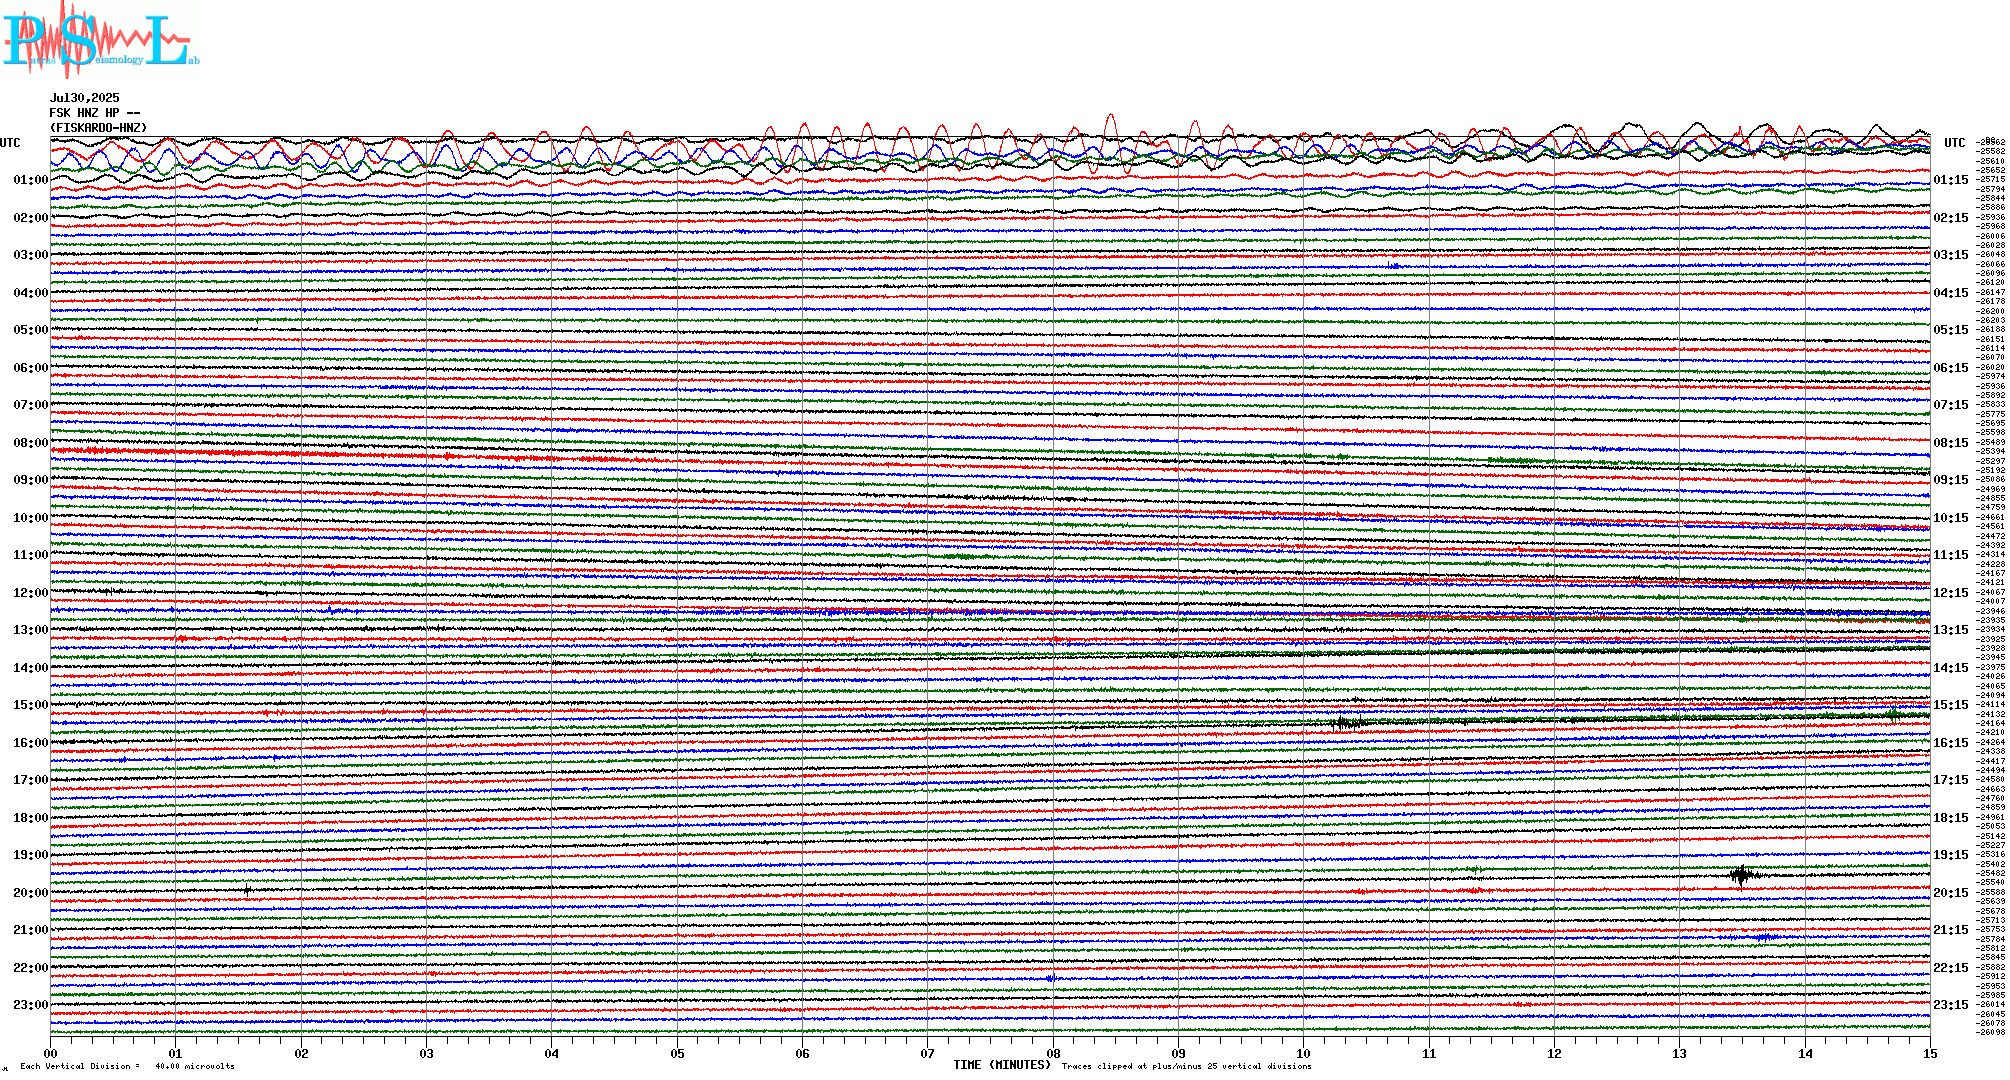The width and height of the screenshot is (2010, 1080).
Task: Click the '17:00' hour label
Action: 31,780
